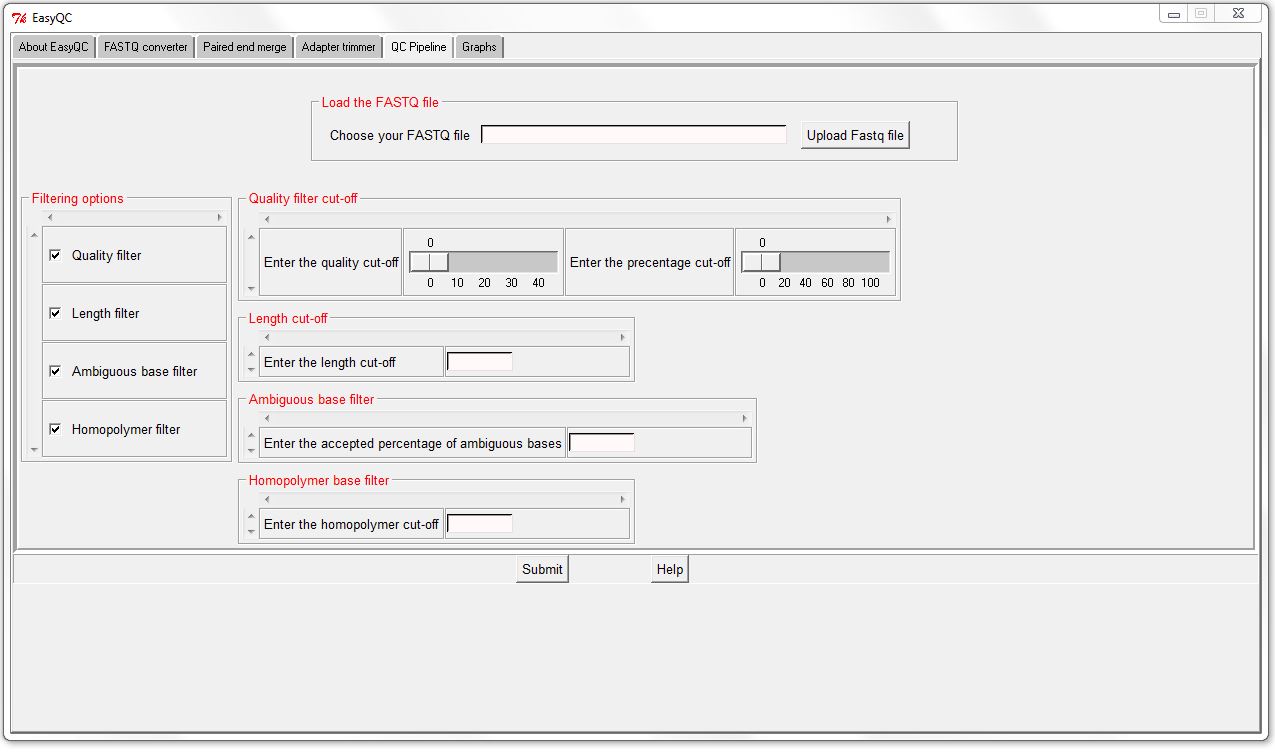Click 'Enter the accepted percentage of ambiguous bases' label
The width and height of the screenshot is (1275, 753).
(x=413, y=443)
